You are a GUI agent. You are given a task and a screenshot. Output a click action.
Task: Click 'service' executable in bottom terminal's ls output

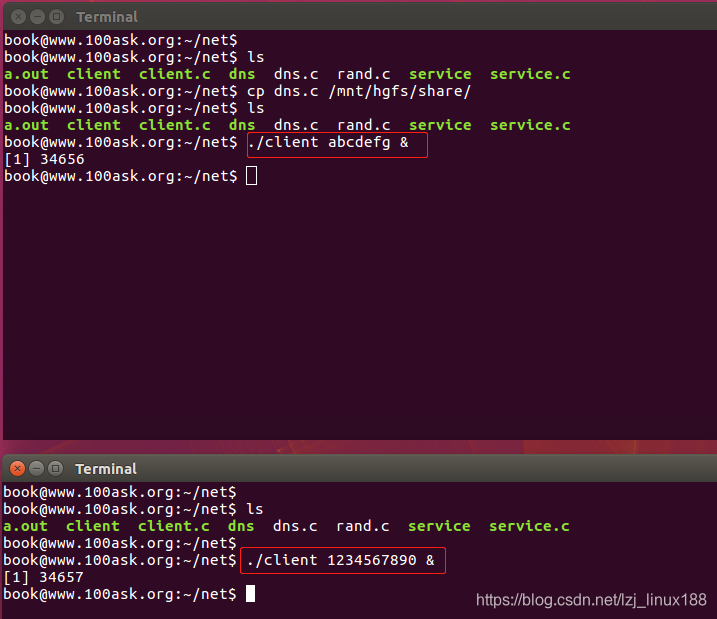[x=439, y=526]
